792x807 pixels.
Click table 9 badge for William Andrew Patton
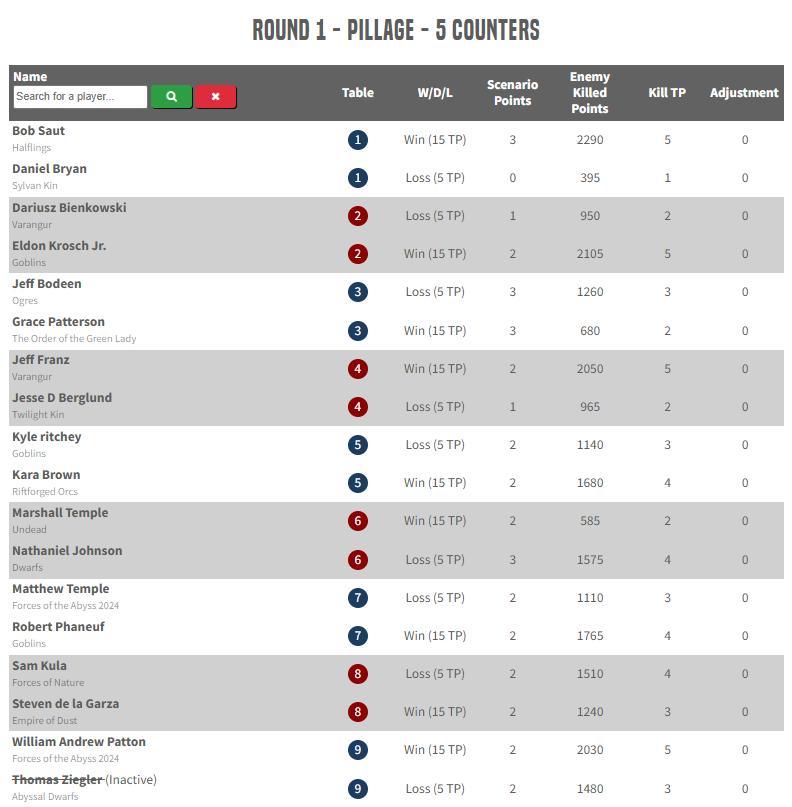358,750
